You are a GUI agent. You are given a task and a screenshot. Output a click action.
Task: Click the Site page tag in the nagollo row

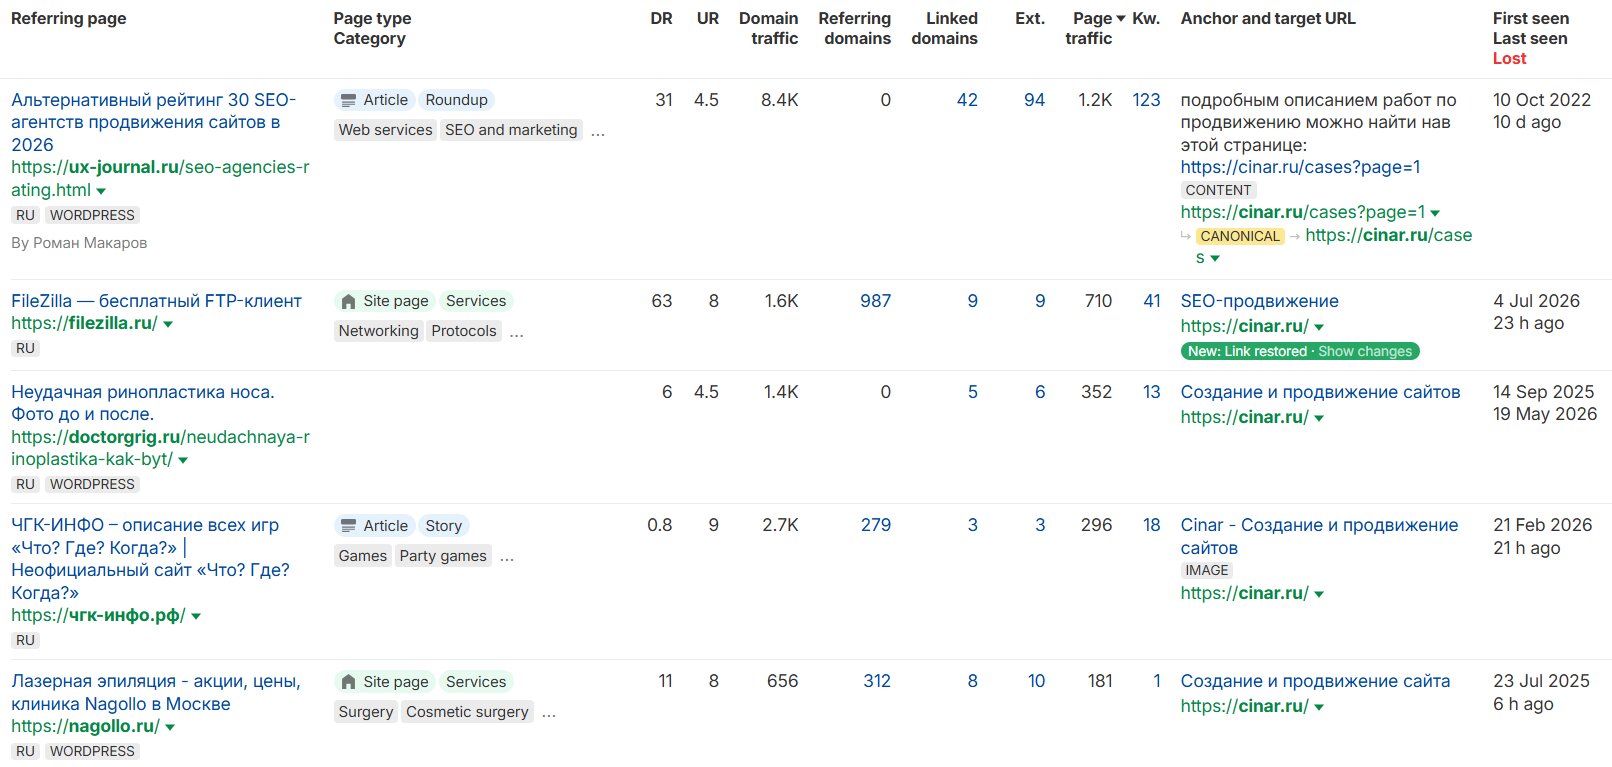[x=384, y=682]
